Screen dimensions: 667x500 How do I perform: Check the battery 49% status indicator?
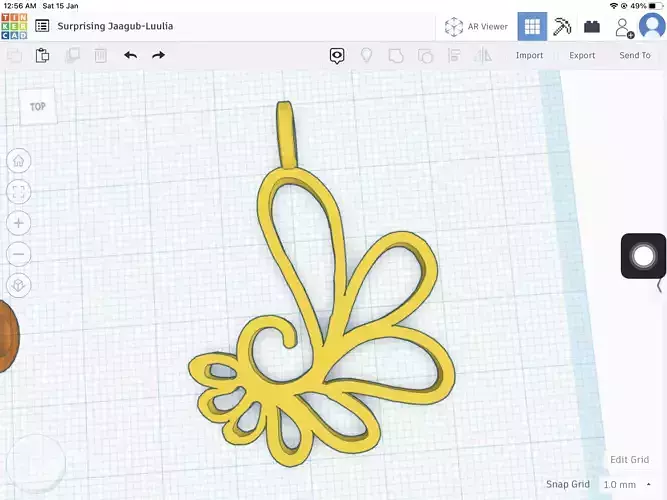(x=646, y=6)
